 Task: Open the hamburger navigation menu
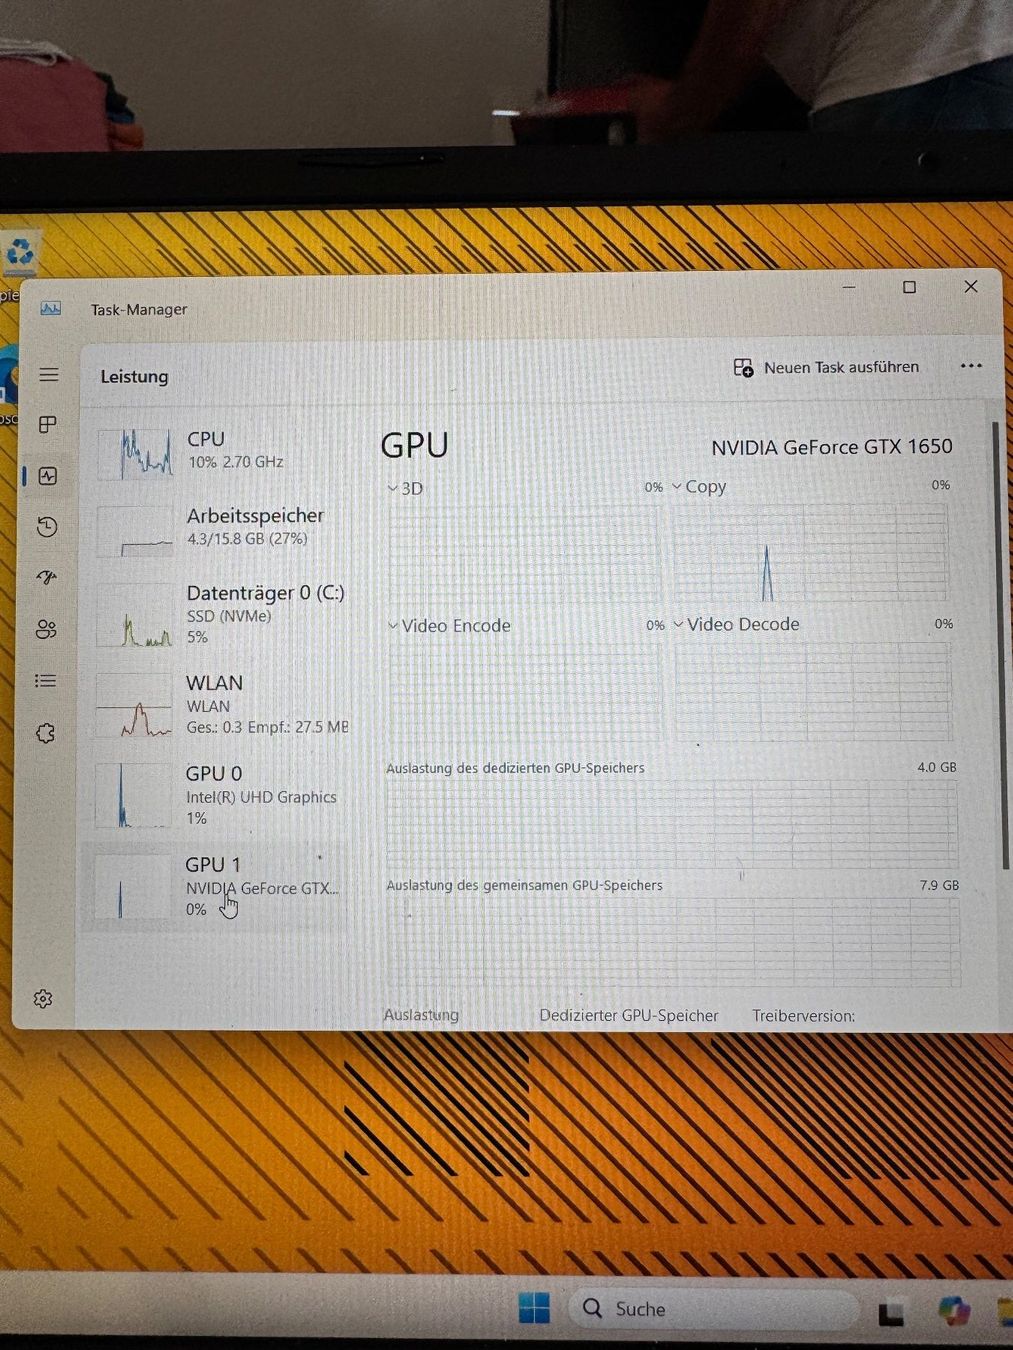pos(48,375)
